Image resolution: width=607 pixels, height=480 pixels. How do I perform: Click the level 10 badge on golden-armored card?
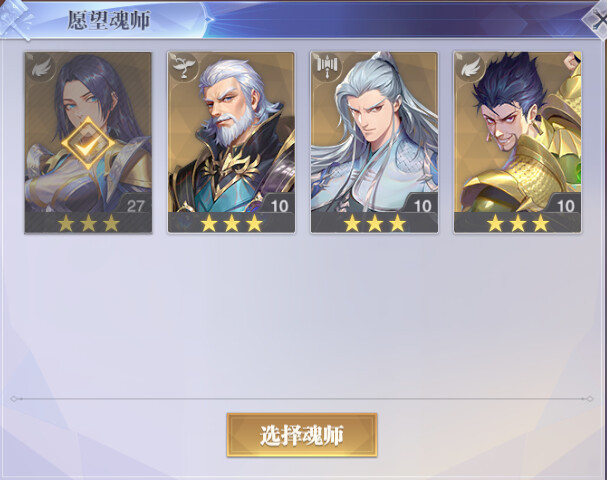566,206
